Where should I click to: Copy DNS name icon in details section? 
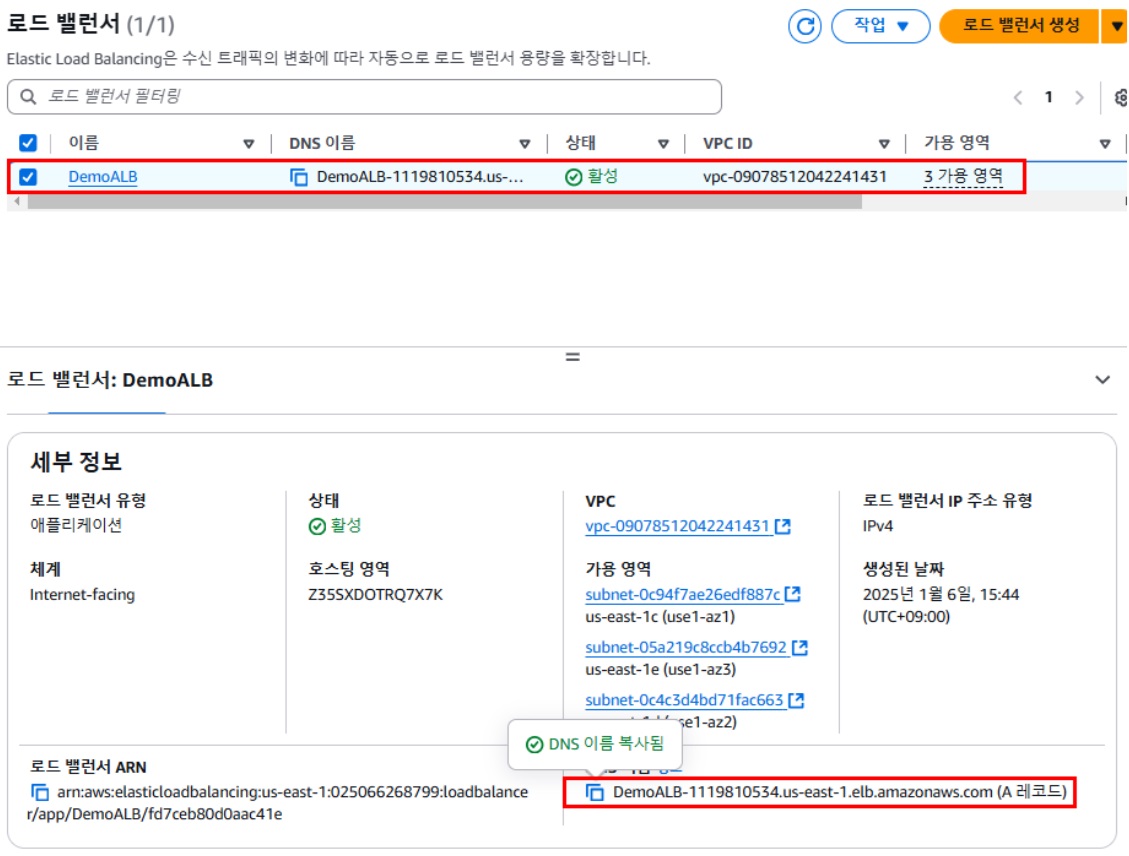(x=595, y=792)
